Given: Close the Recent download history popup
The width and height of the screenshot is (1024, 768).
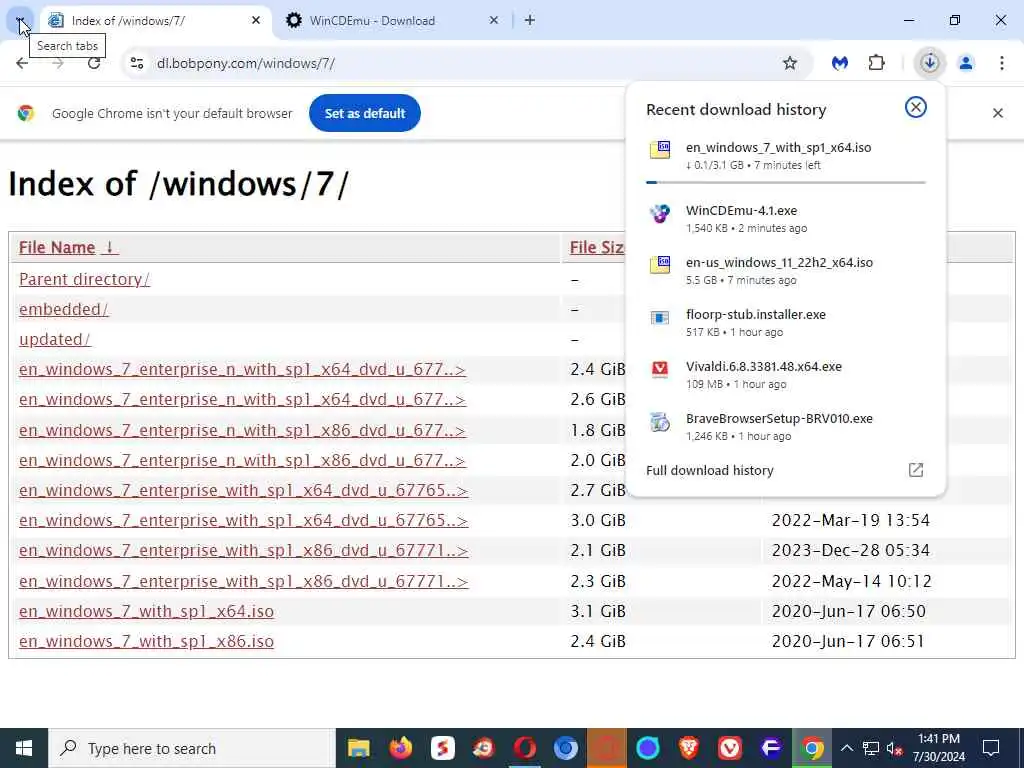Looking at the screenshot, I should click(x=916, y=107).
